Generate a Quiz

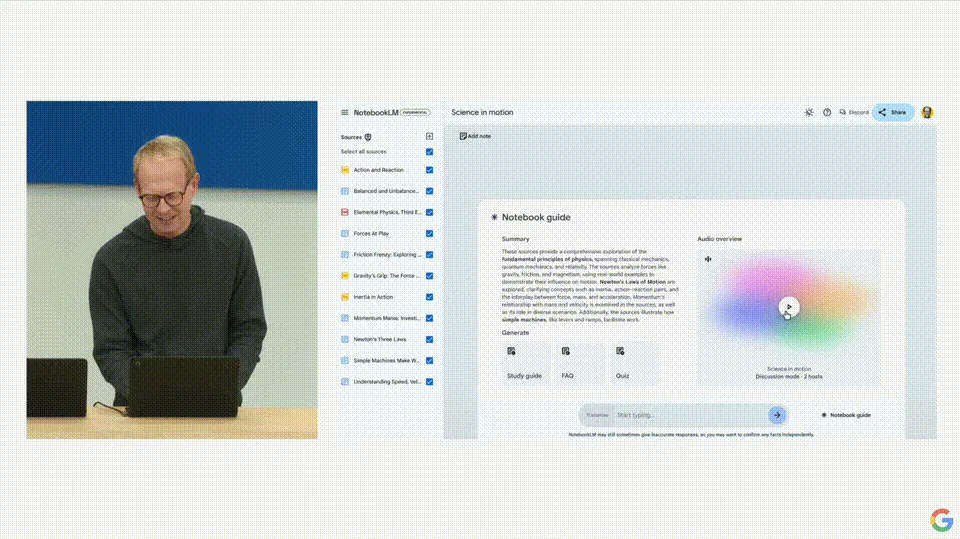tap(634, 363)
